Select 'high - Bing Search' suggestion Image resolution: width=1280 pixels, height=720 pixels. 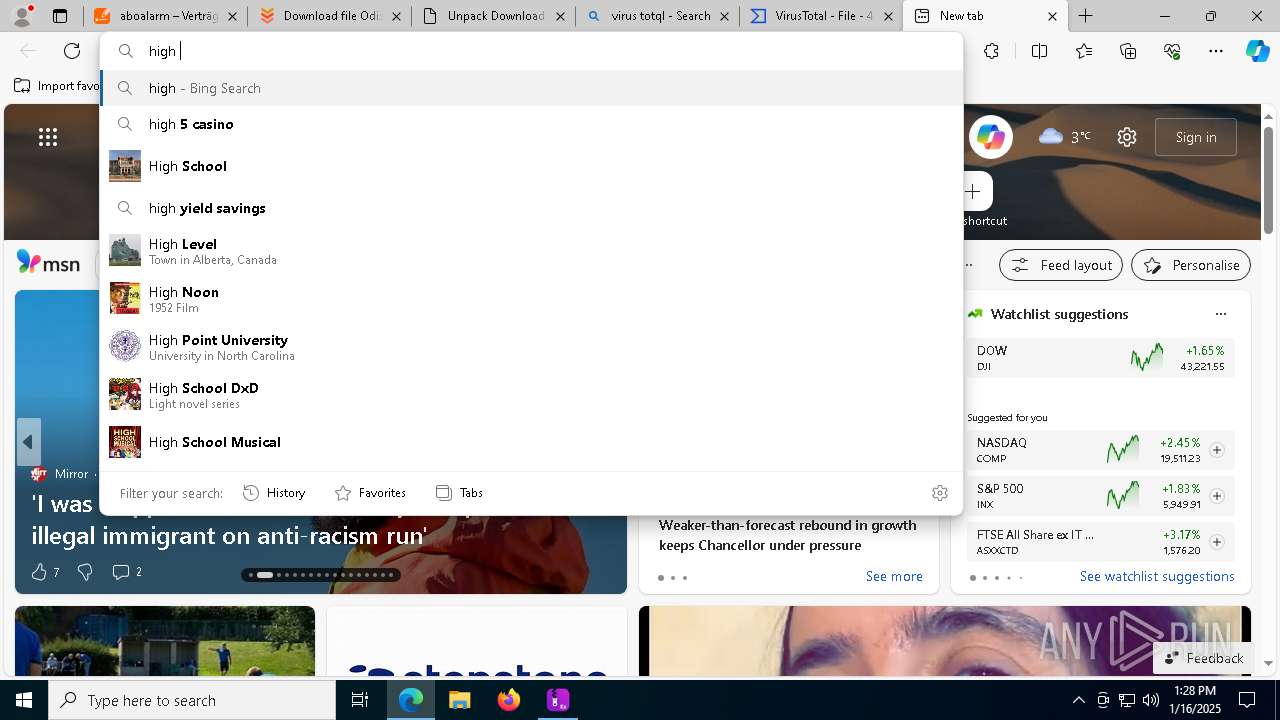coord(531,88)
